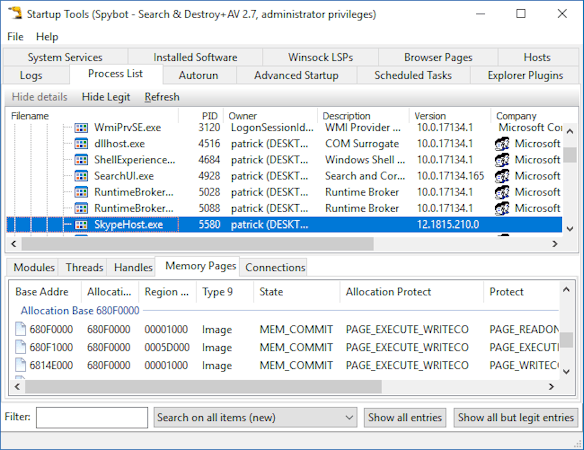Screen dimensions: 584x450
Task: Open the Advanced Startup tab
Action: point(296,75)
